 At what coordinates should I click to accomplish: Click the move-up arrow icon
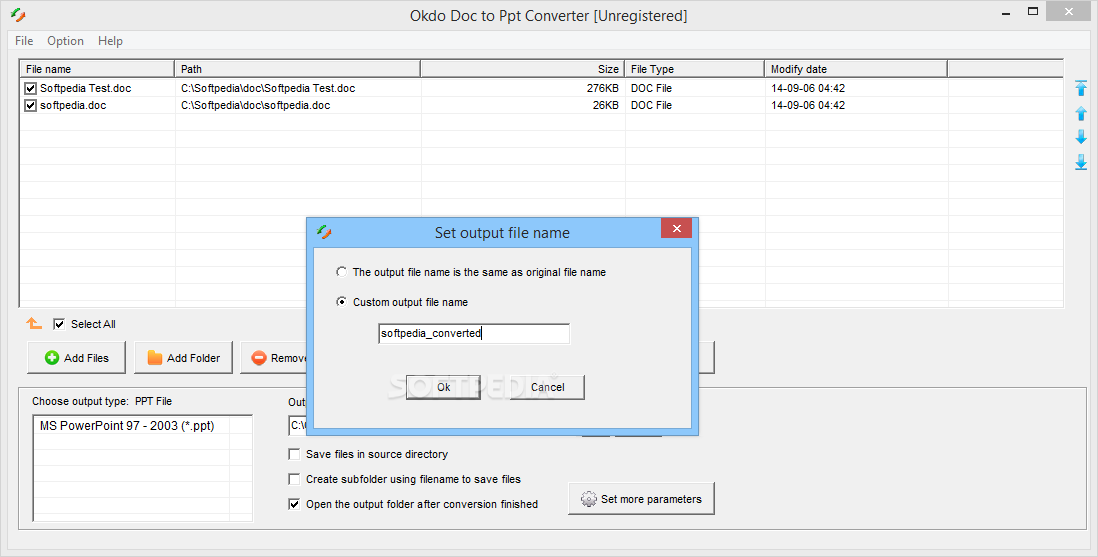coord(1080,114)
